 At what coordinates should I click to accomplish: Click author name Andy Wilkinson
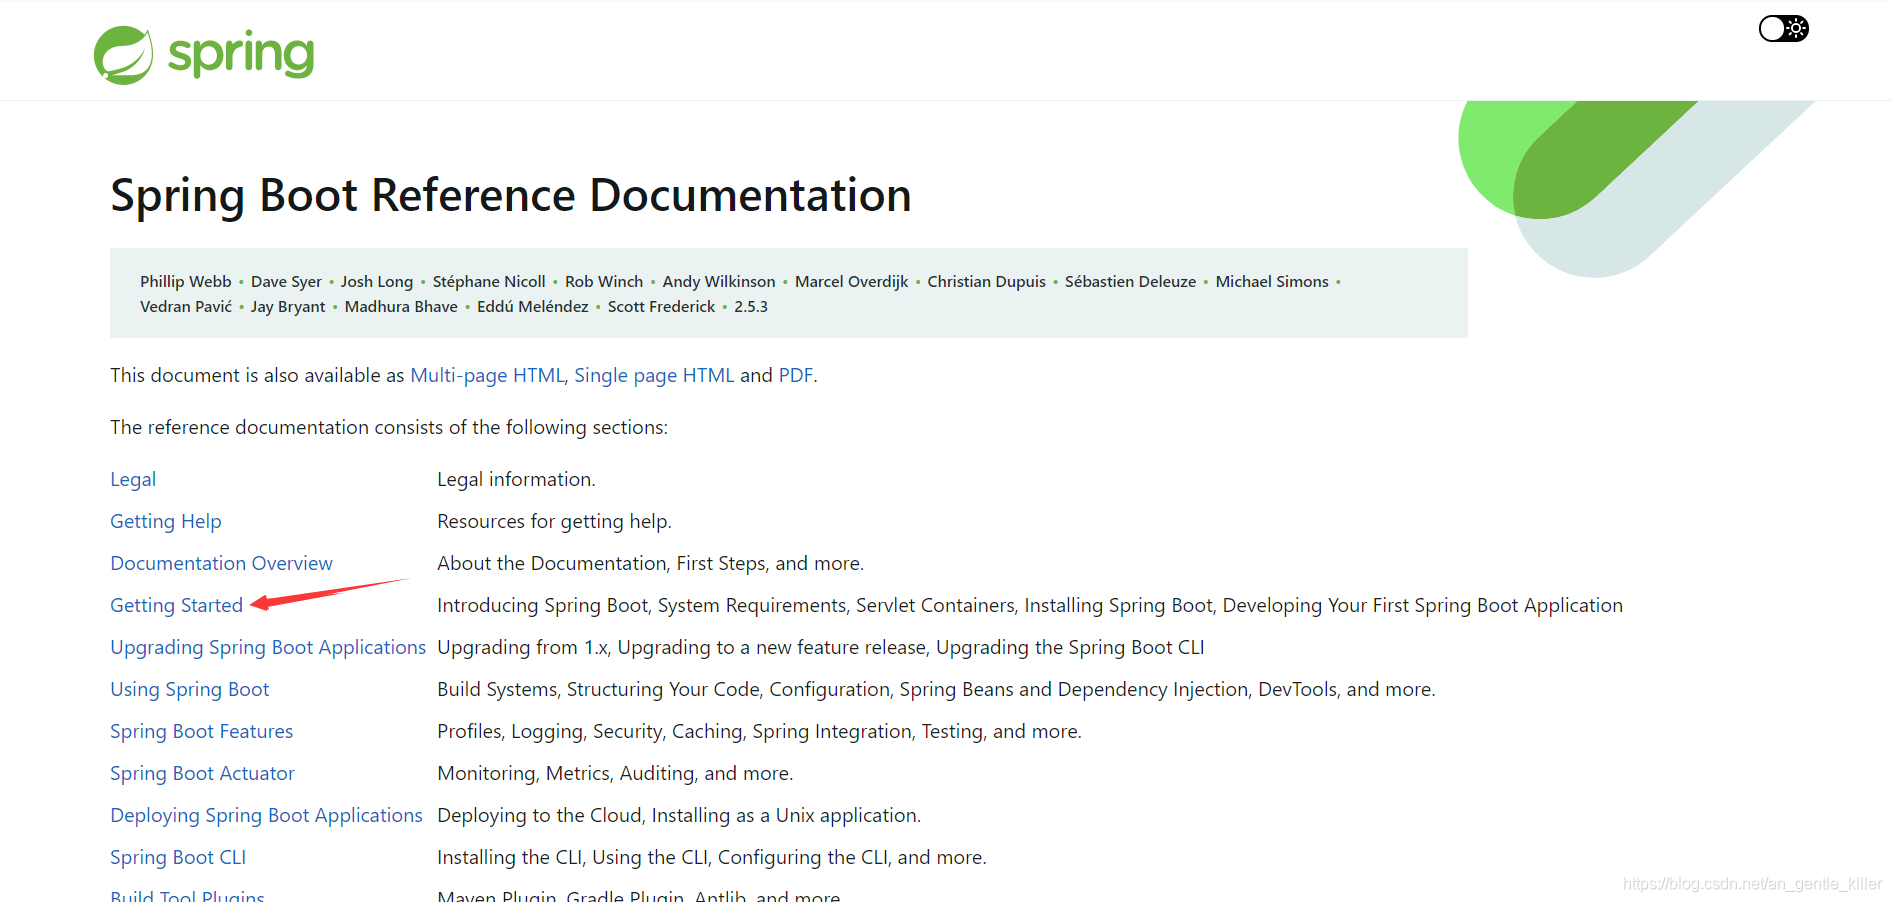[719, 282]
